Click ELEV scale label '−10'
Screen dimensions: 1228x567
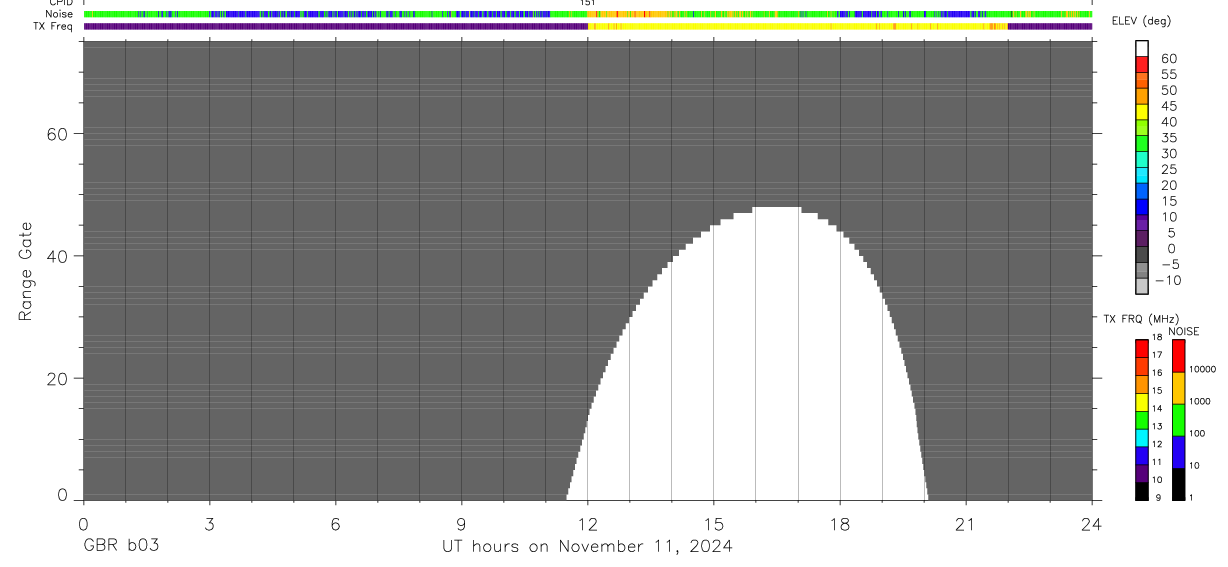(1168, 280)
